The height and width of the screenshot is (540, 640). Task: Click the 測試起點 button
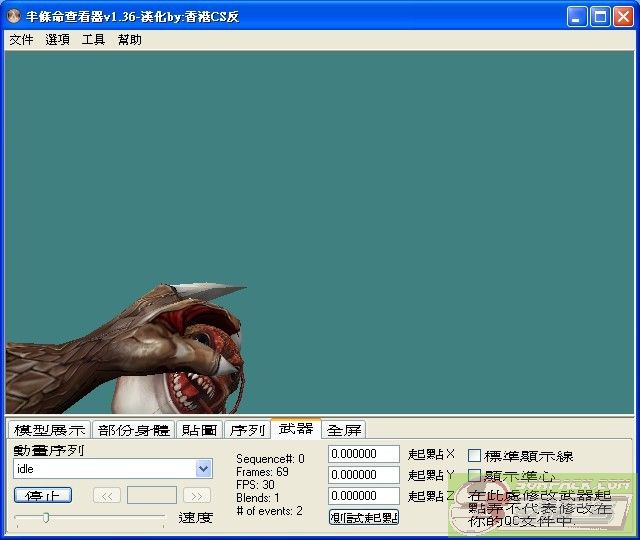coord(364,517)
